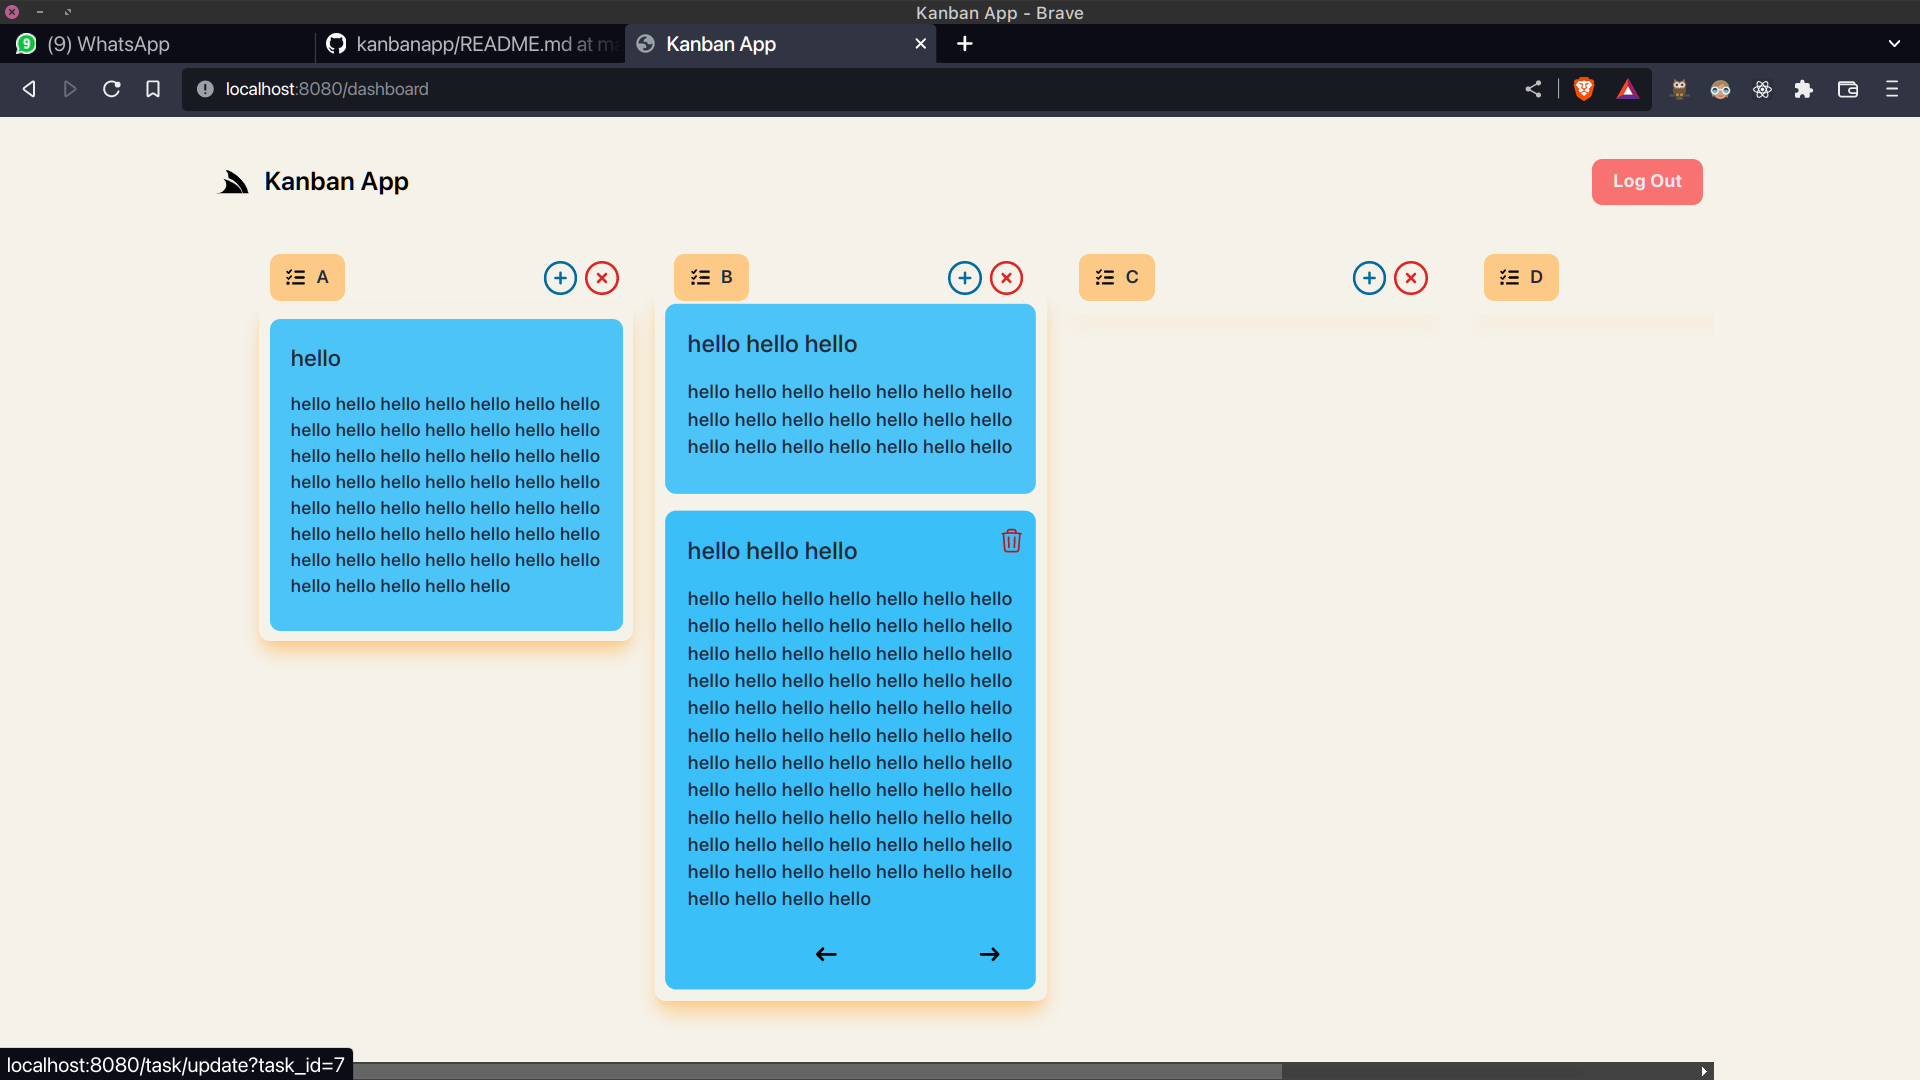Delete list C with red X
This screenshot has width=1920, height=1080.
click(1411, 278)
